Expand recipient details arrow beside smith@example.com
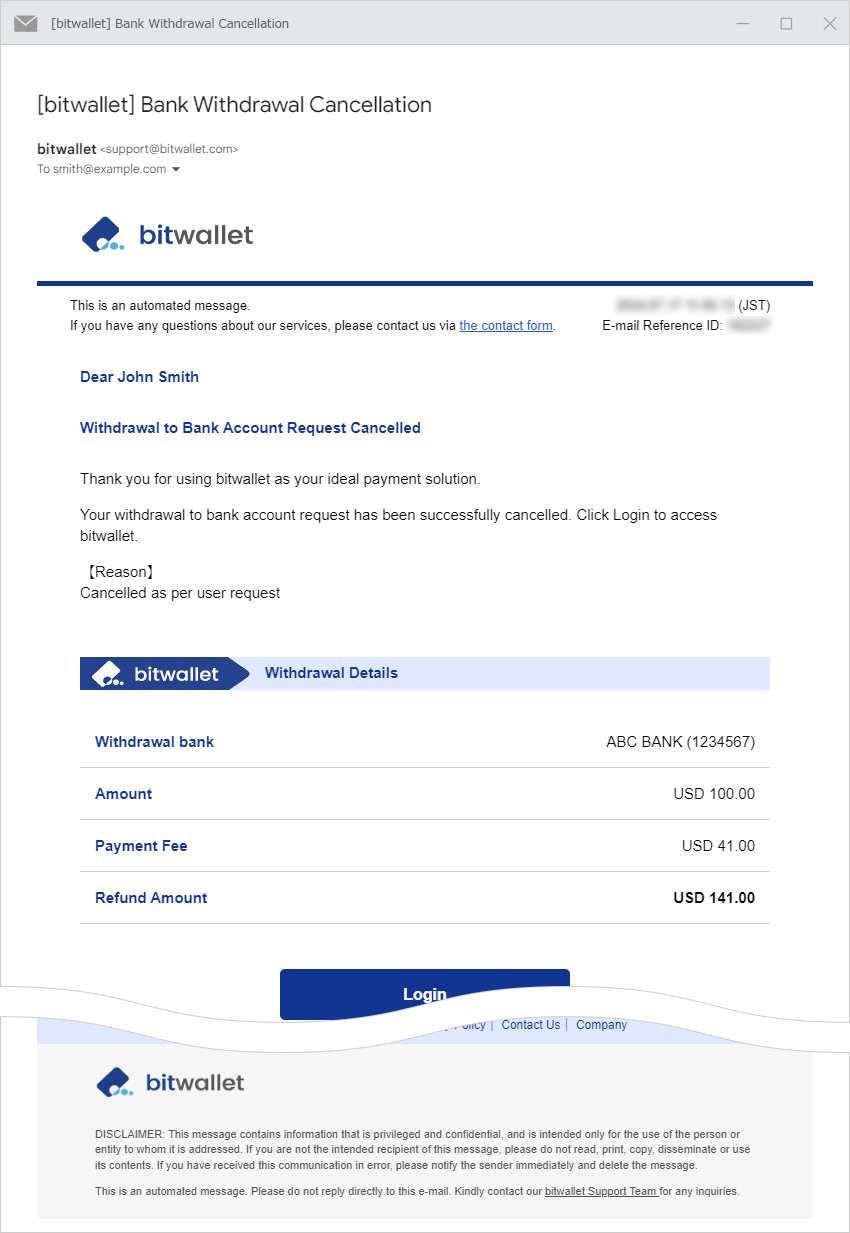850x1233 pixels. [x=176, y=170]
